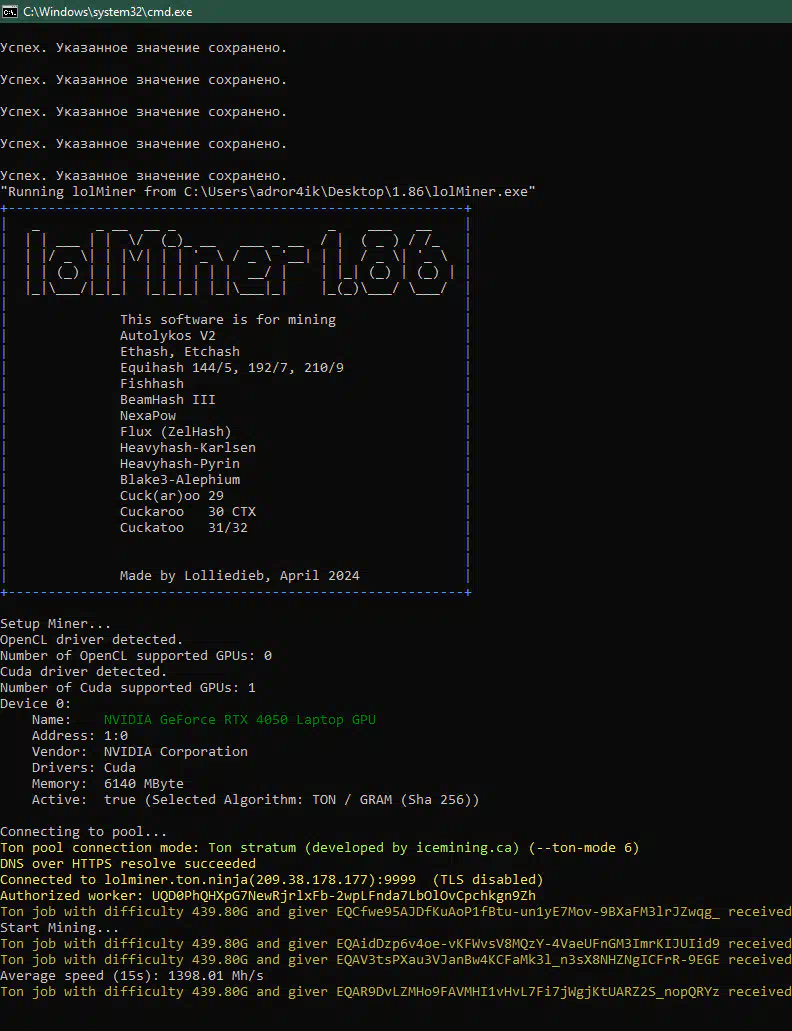Viewport: 792px width, 1031px height.
Task: Click the Blake3-Alephium line
Action: 179,480
